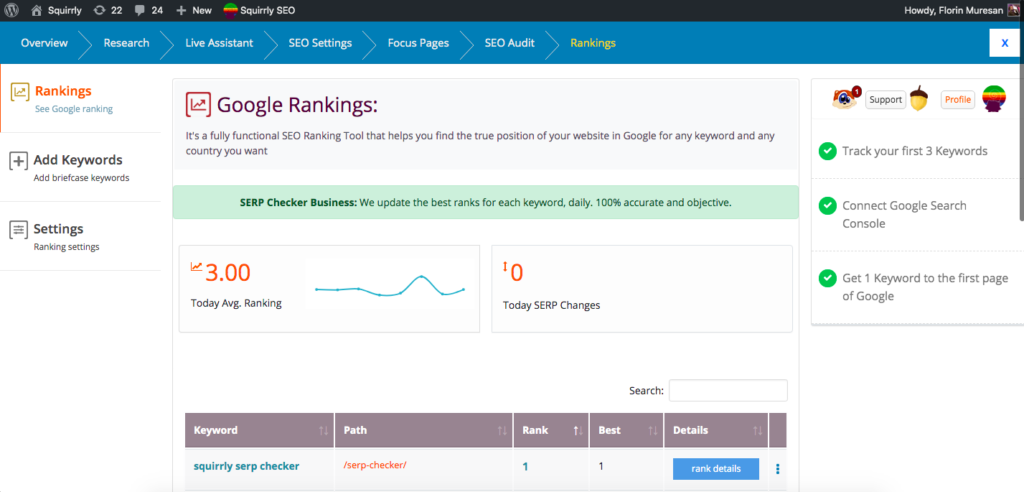Click the Profile button
This screenshot has width=1024, height=492.
[x=957, y=100]
